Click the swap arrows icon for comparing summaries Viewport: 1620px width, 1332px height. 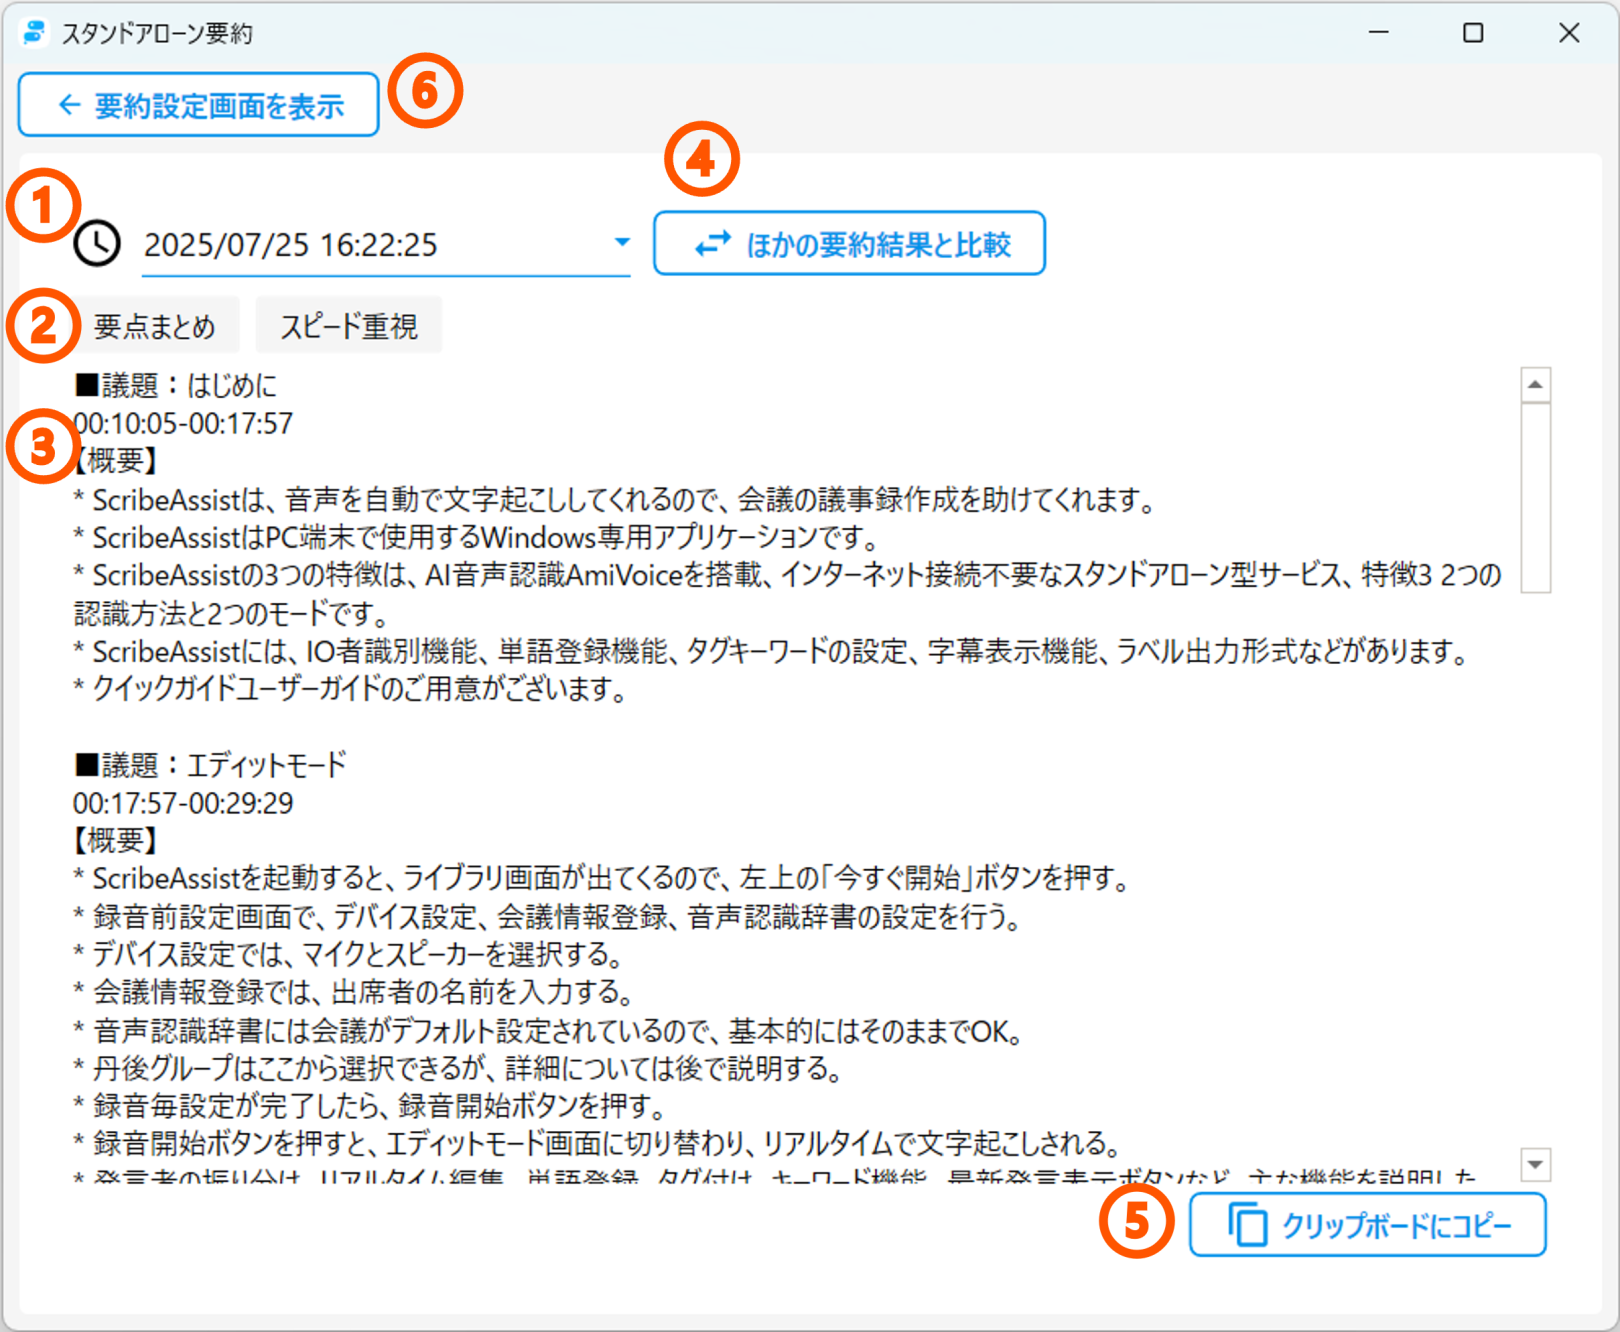pyautogui.click(x=713, y=244)
